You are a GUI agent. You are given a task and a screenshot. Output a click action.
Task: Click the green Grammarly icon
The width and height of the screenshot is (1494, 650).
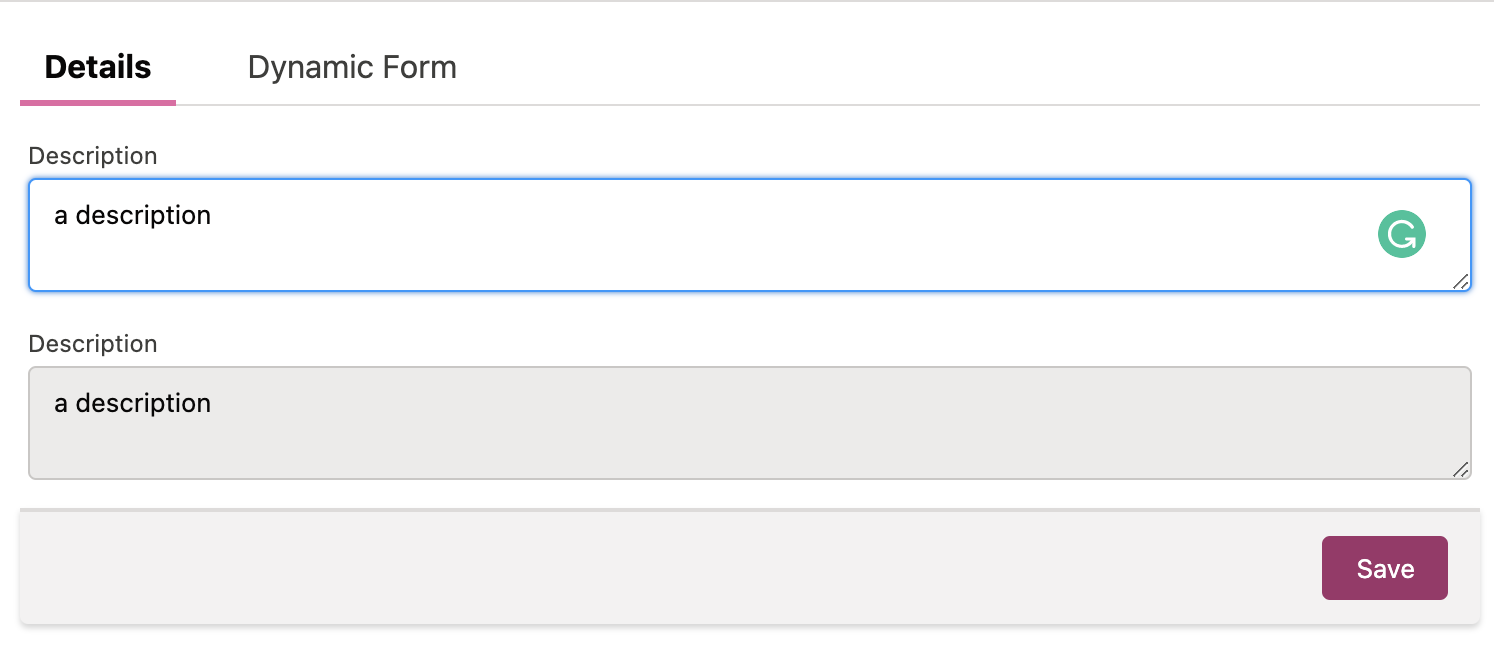pyautogui.click(x=1401, y=234)
